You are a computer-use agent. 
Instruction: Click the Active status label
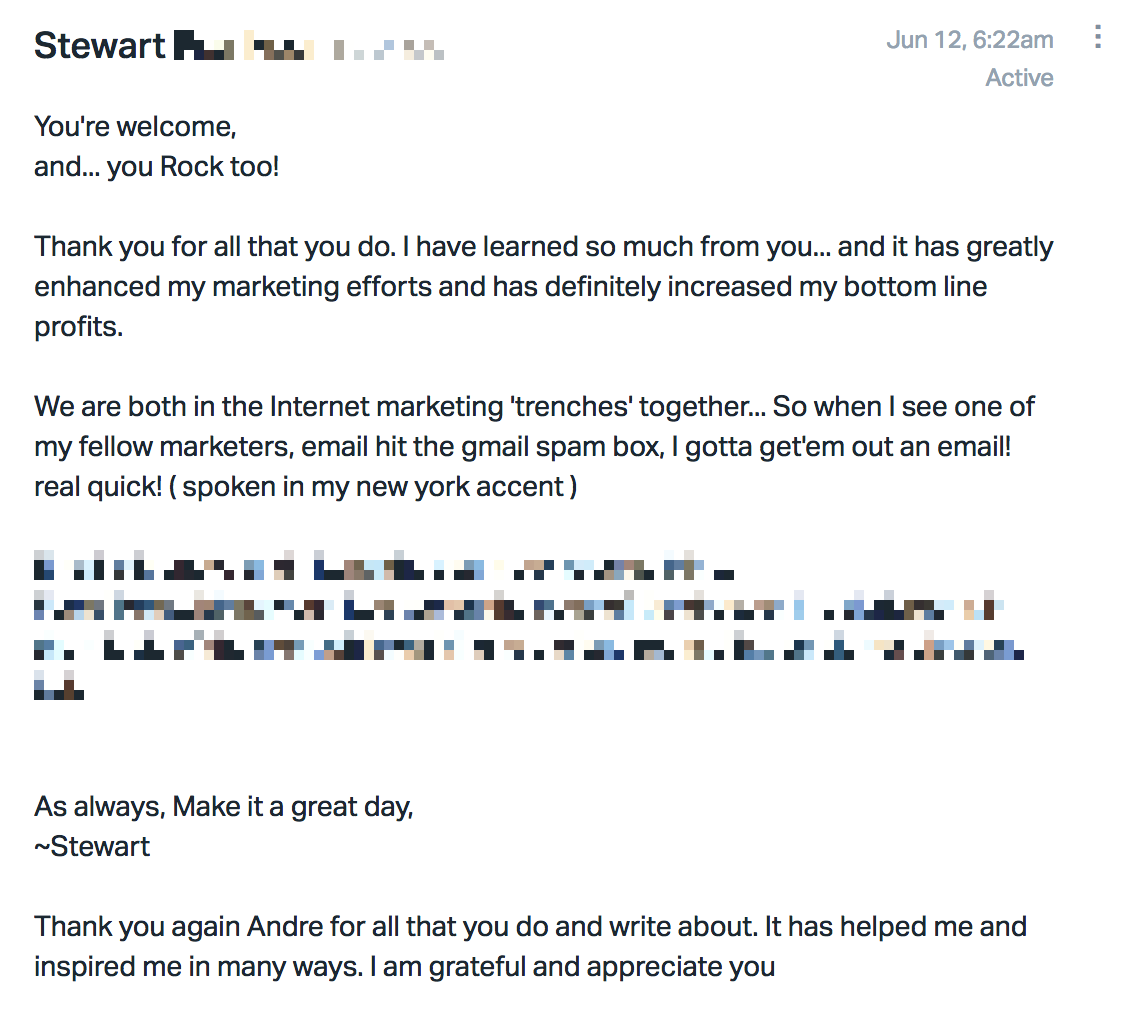pyautogui.click(x=1019, y=78)
